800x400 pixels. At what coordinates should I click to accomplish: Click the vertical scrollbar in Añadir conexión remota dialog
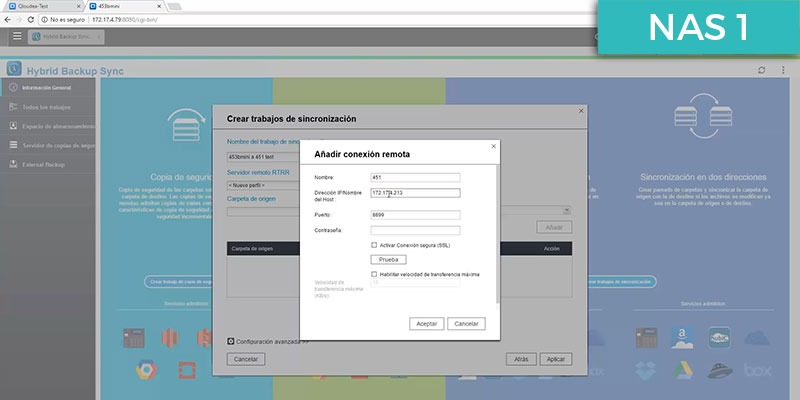click(498, 233)
